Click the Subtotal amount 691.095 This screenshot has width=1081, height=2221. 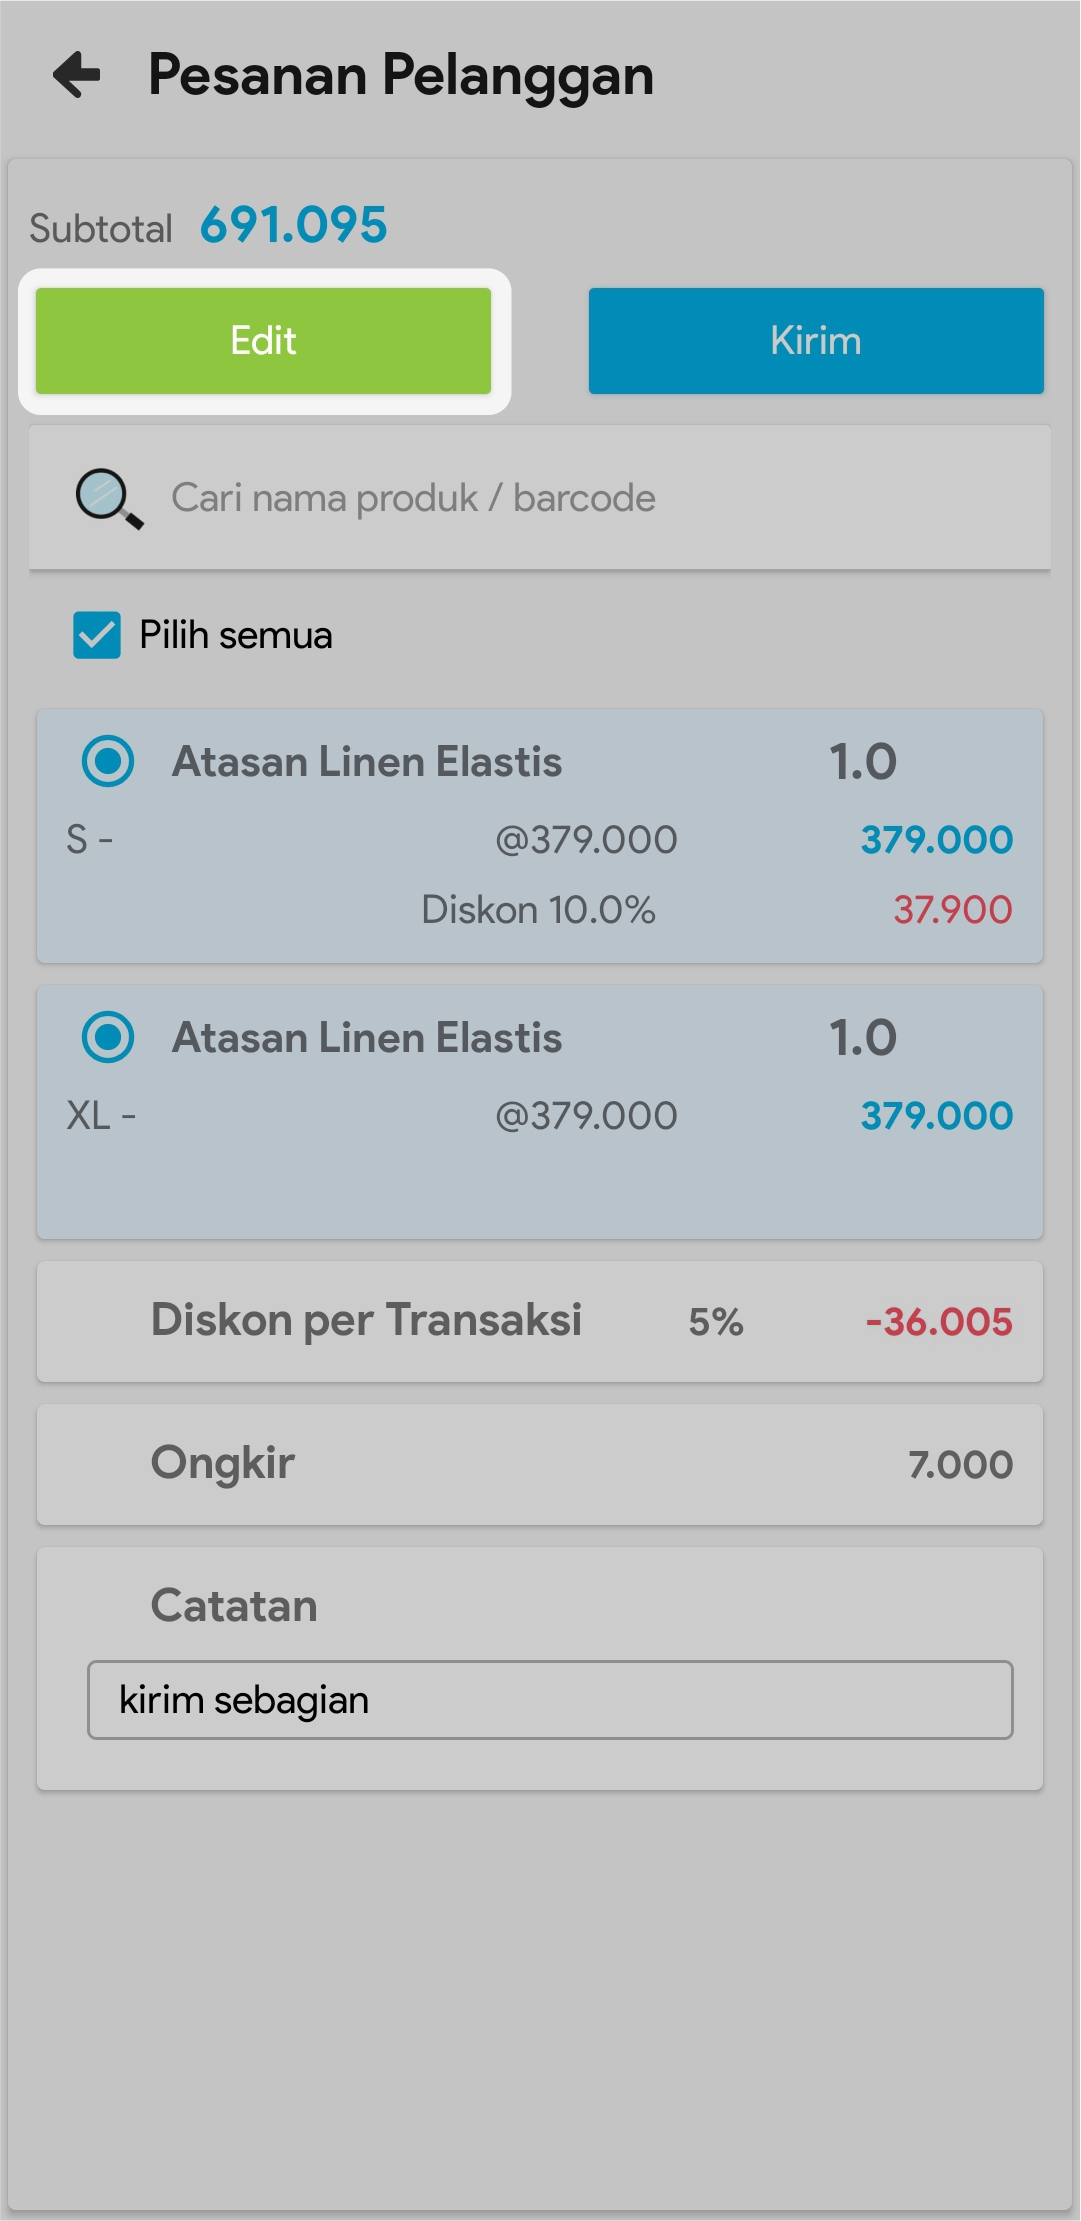click(x=293, y=226)
